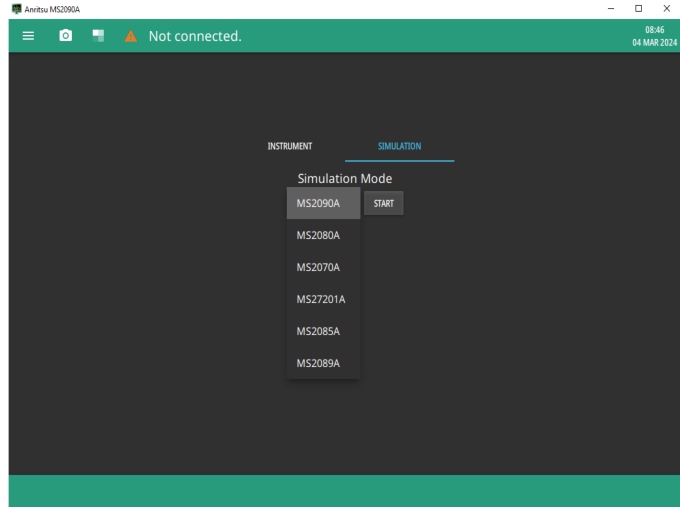Screen dimensions: 680x516
Task: Select the SIMULATION tab
Action: pos(399,146)
